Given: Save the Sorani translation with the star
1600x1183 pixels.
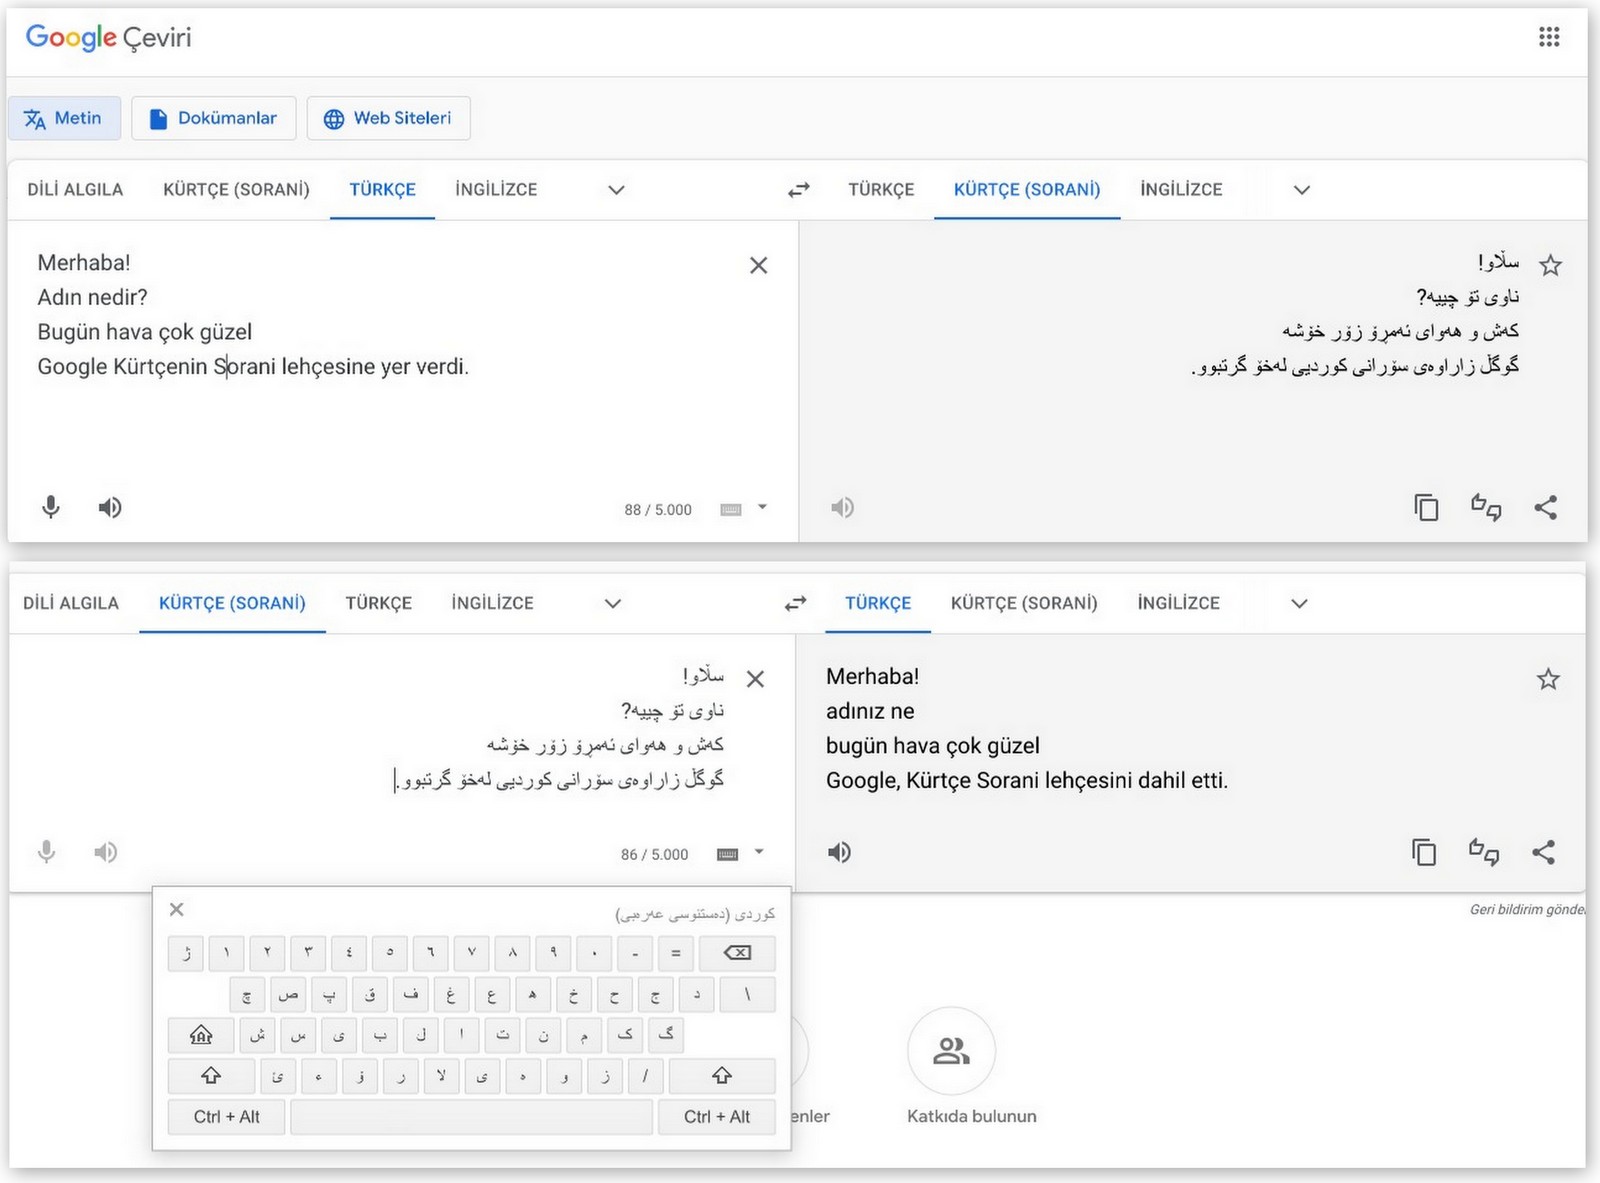Looking at the screenshot, I should point(1550,265).
